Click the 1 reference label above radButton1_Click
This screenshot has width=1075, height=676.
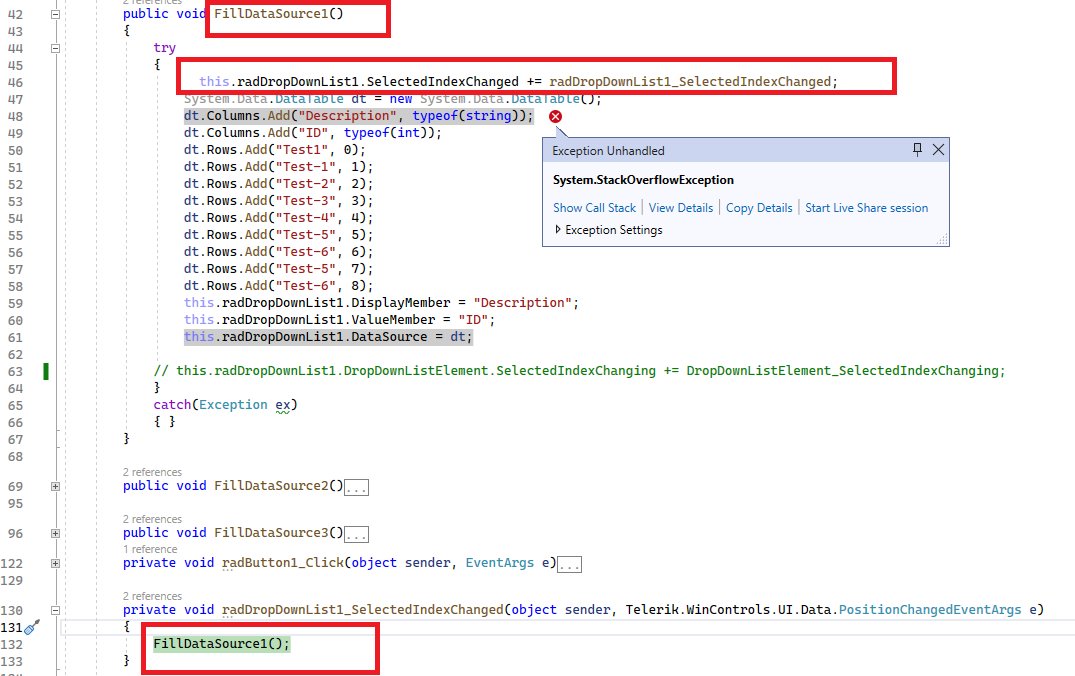click(148, 549)
